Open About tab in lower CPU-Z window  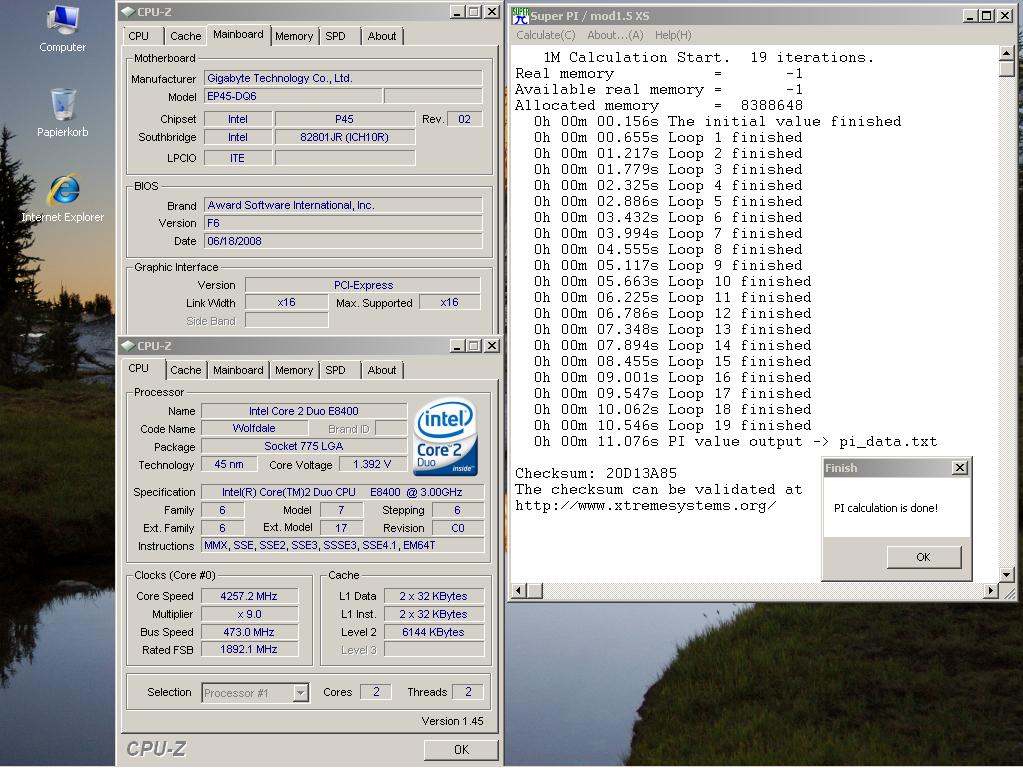[382, 371]
